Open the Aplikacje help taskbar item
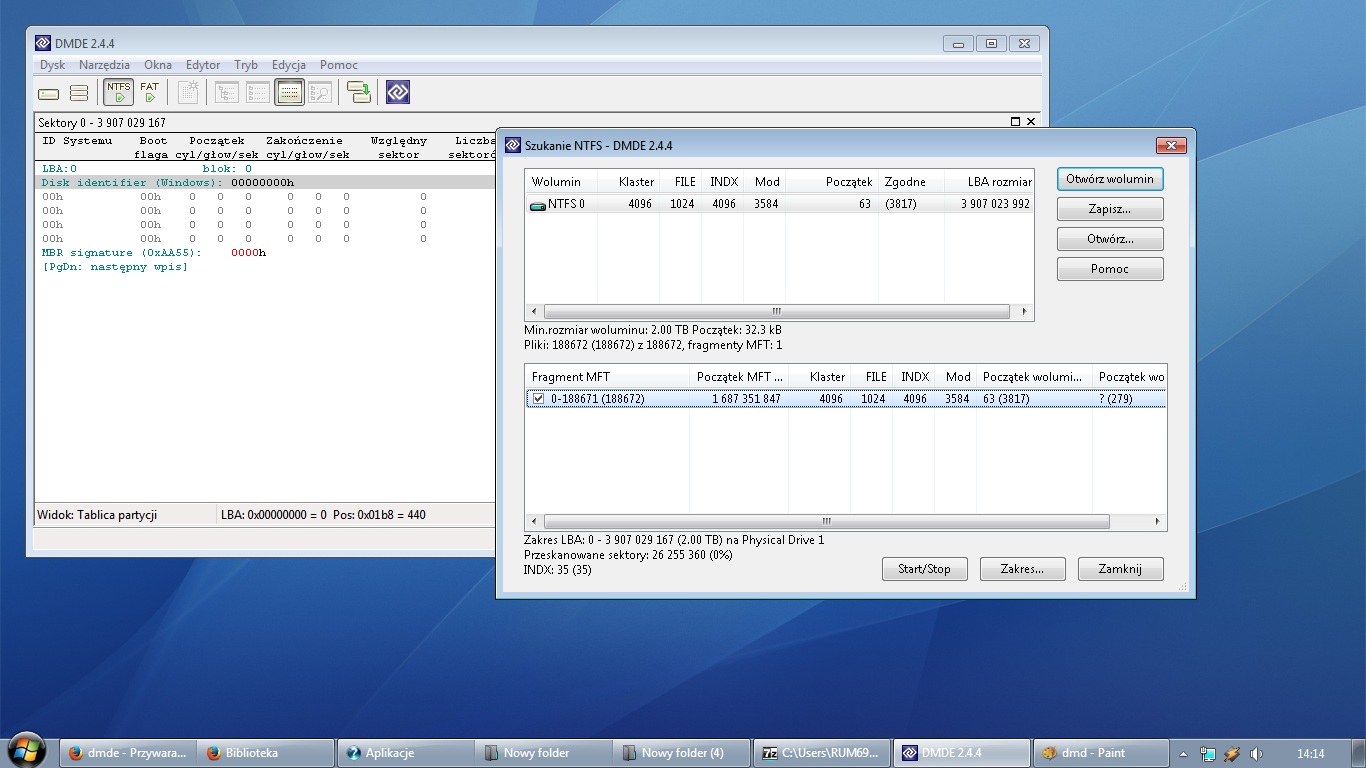1366x768 pixels. pos(405,753)
